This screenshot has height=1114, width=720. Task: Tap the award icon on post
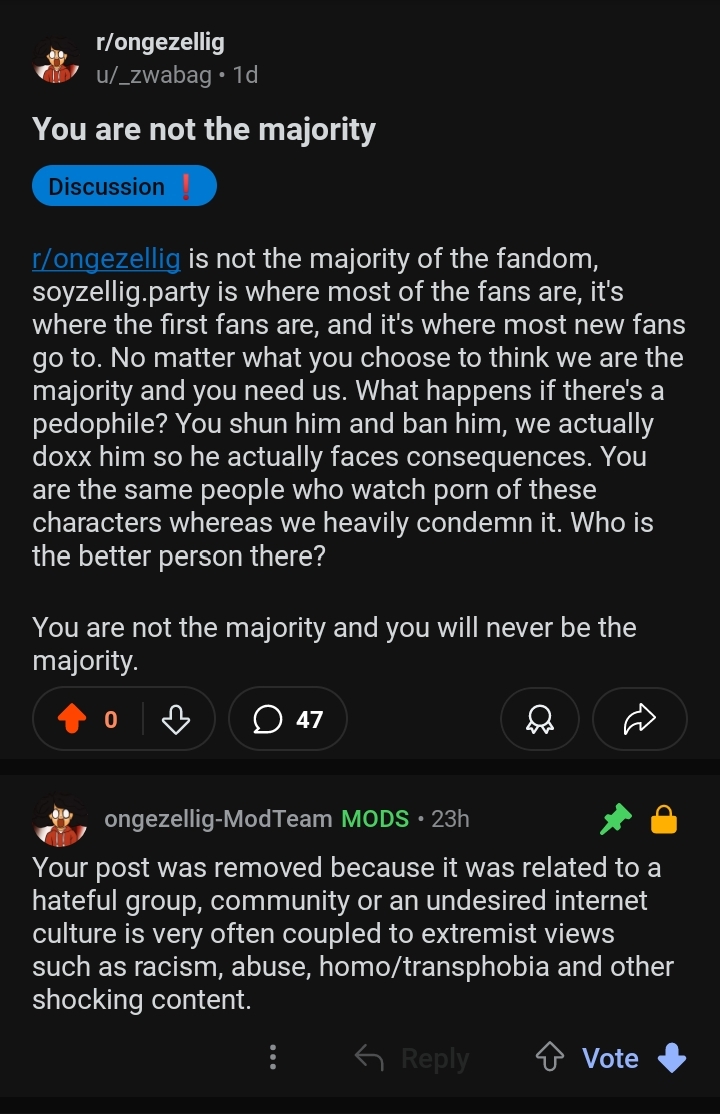tap(540, 719)
